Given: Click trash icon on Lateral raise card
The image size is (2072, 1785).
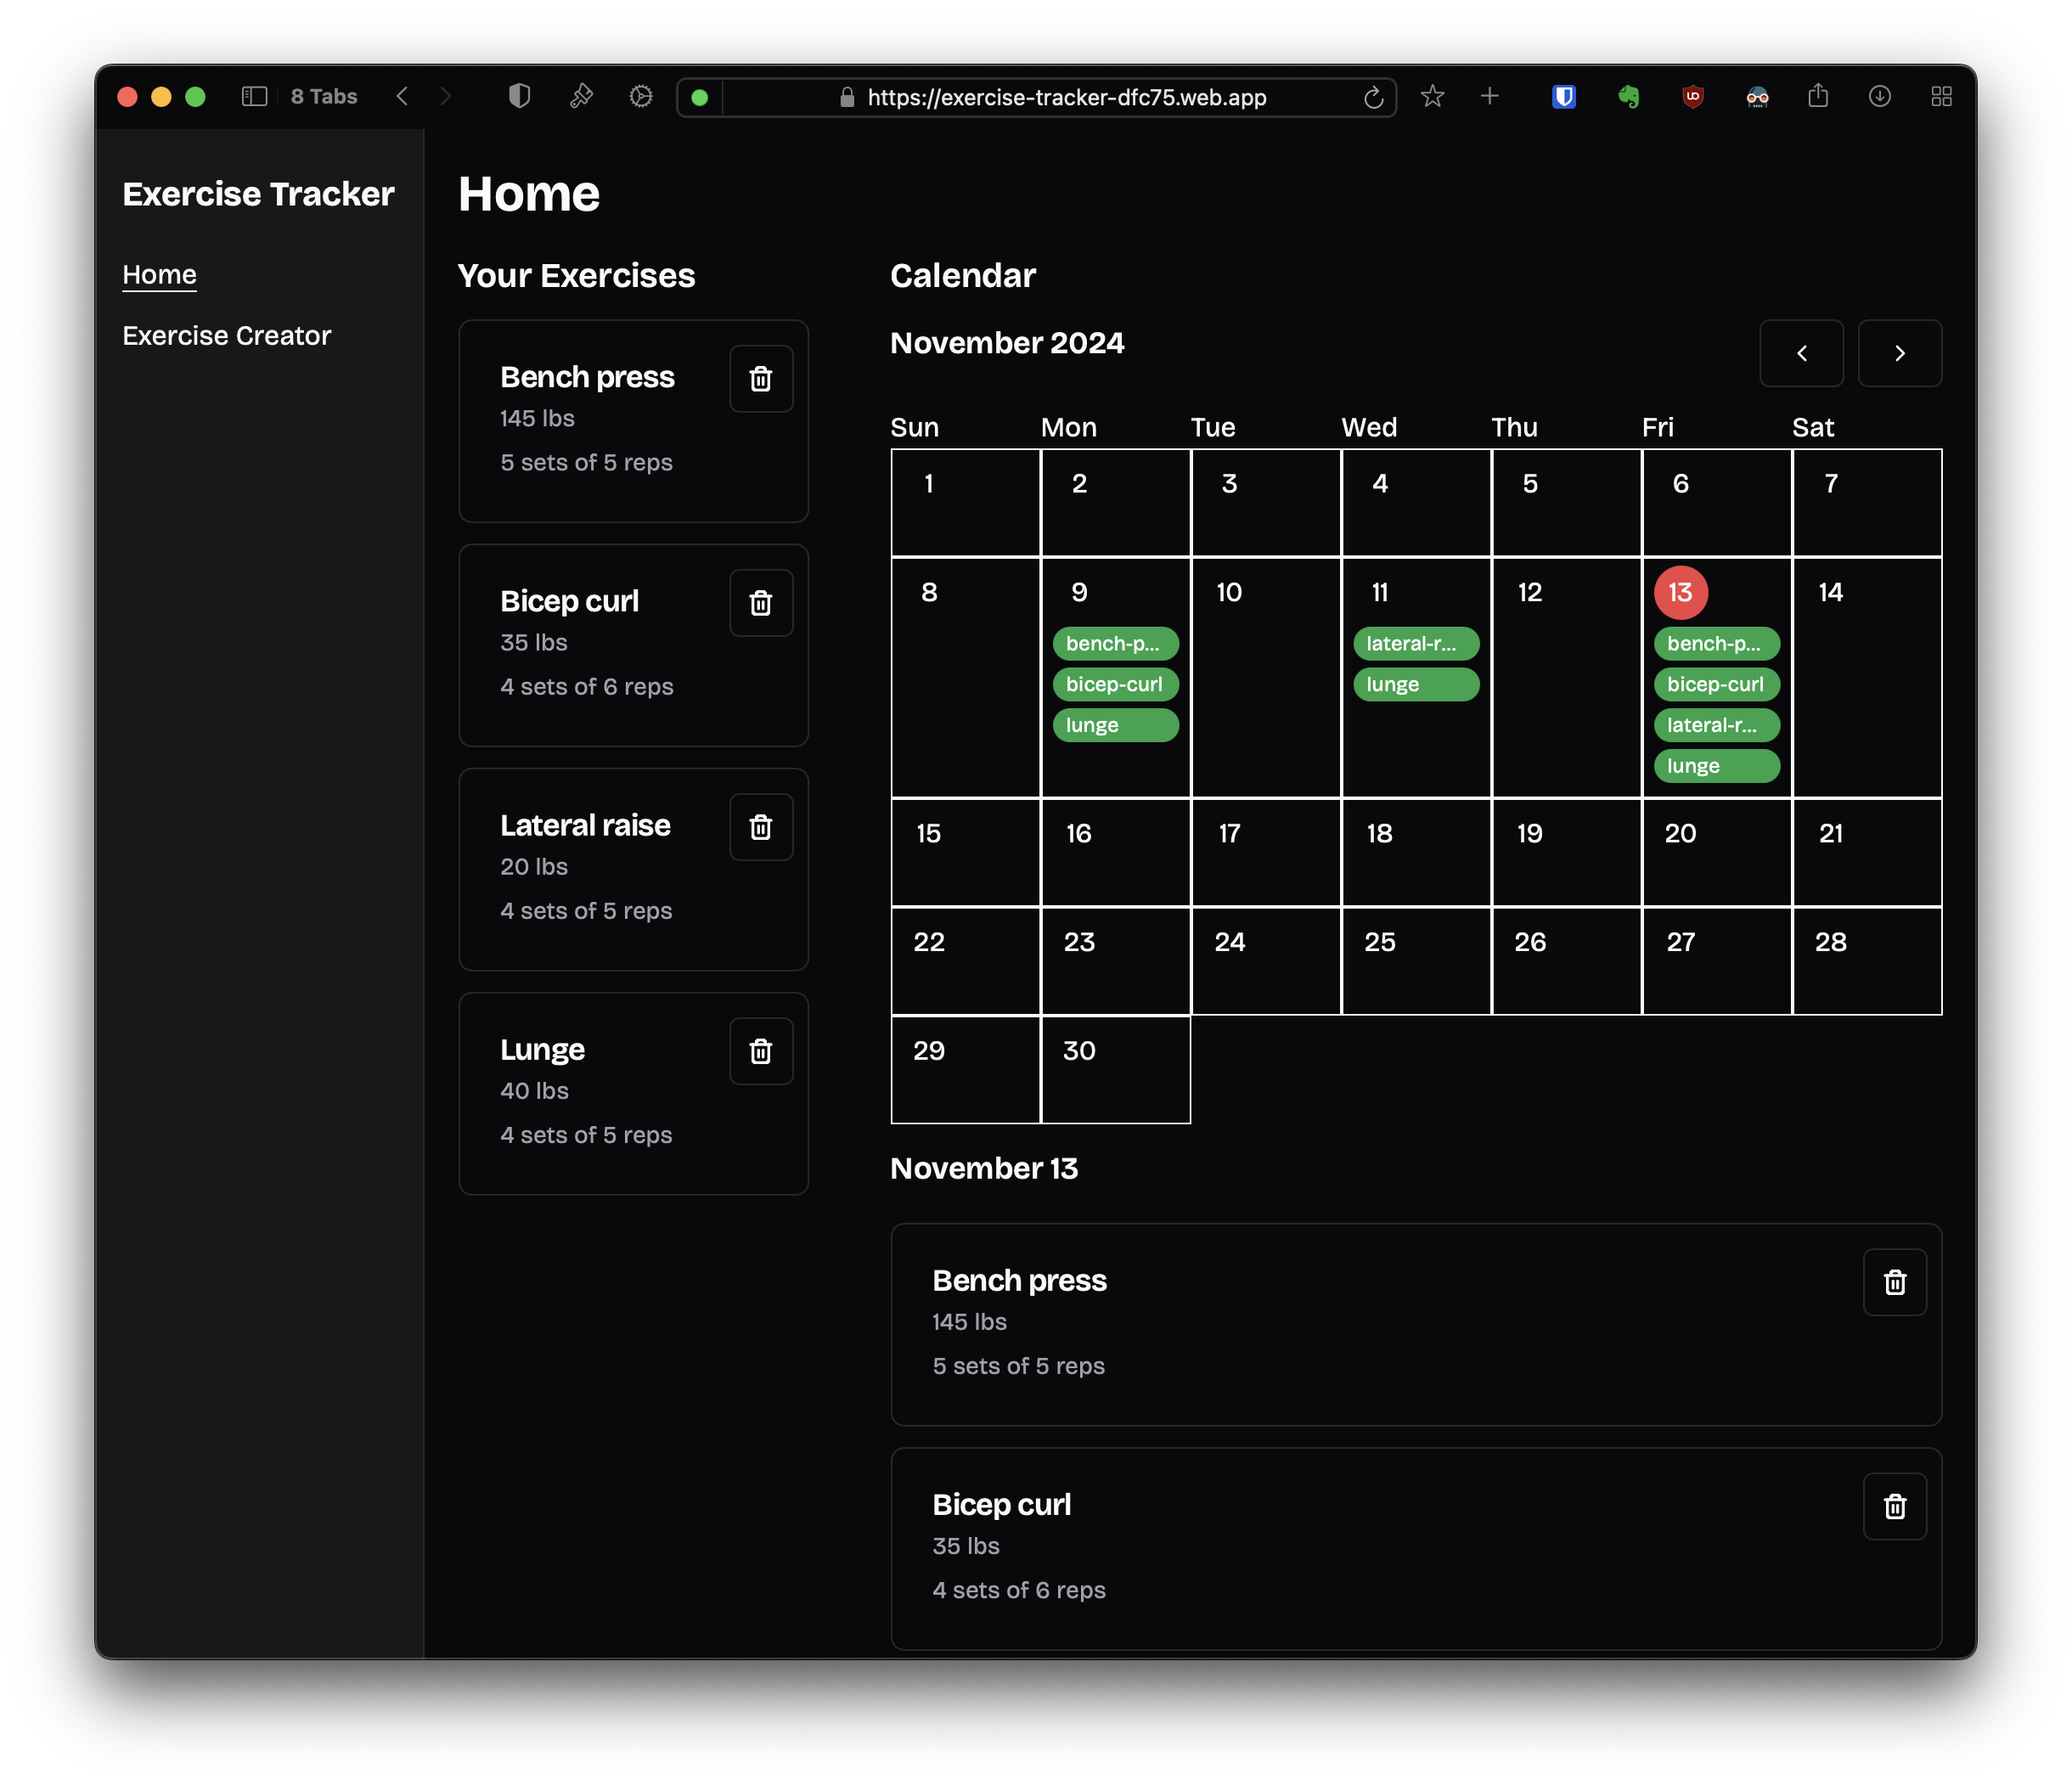Looking at the screenshot, I should click(761, 827).
